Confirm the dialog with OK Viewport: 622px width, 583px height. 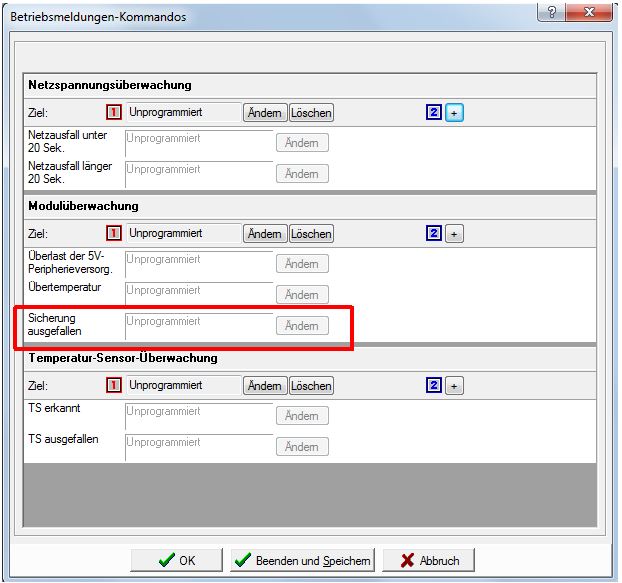tap(177, 561)
